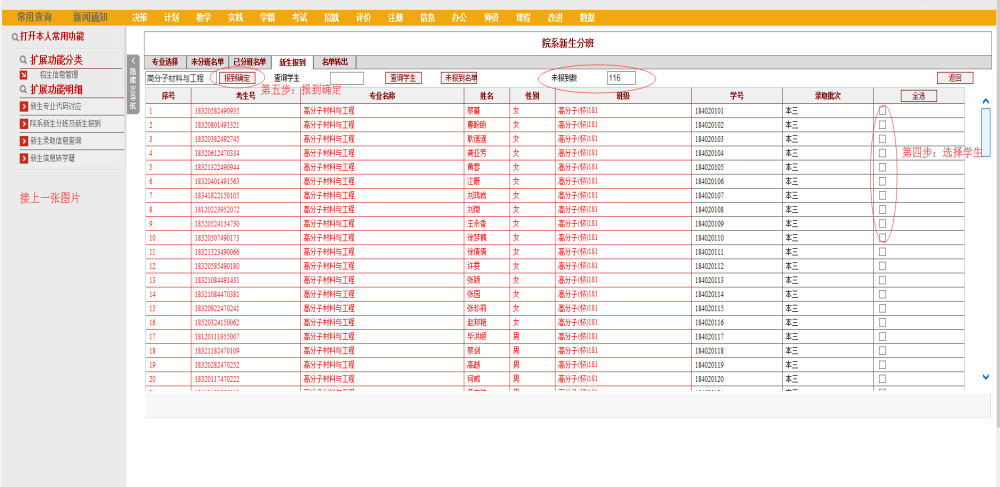This screenshot has height=487, width=1000.
Task: Click the arrow icon beside 新生专业代码对应
Action: pyautogui.click(x=24, y=105)
